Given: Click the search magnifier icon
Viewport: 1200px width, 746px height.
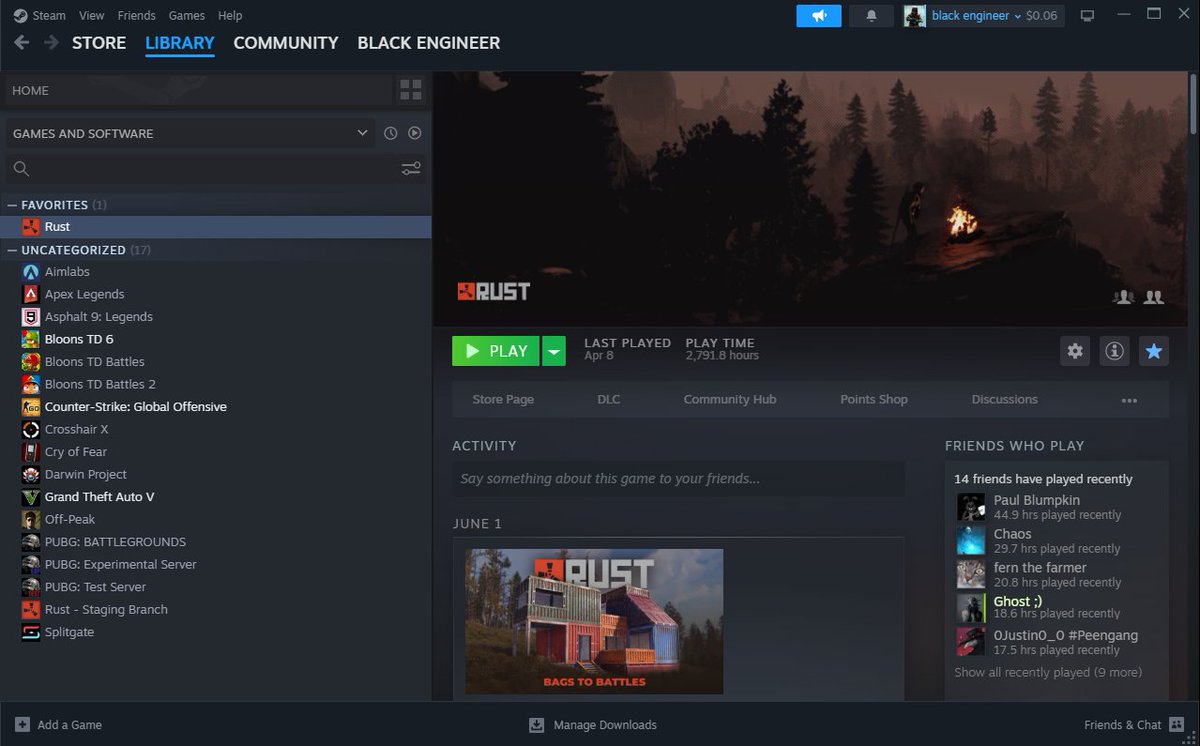Looking at the screenshot, I should [x=21, y=168].
